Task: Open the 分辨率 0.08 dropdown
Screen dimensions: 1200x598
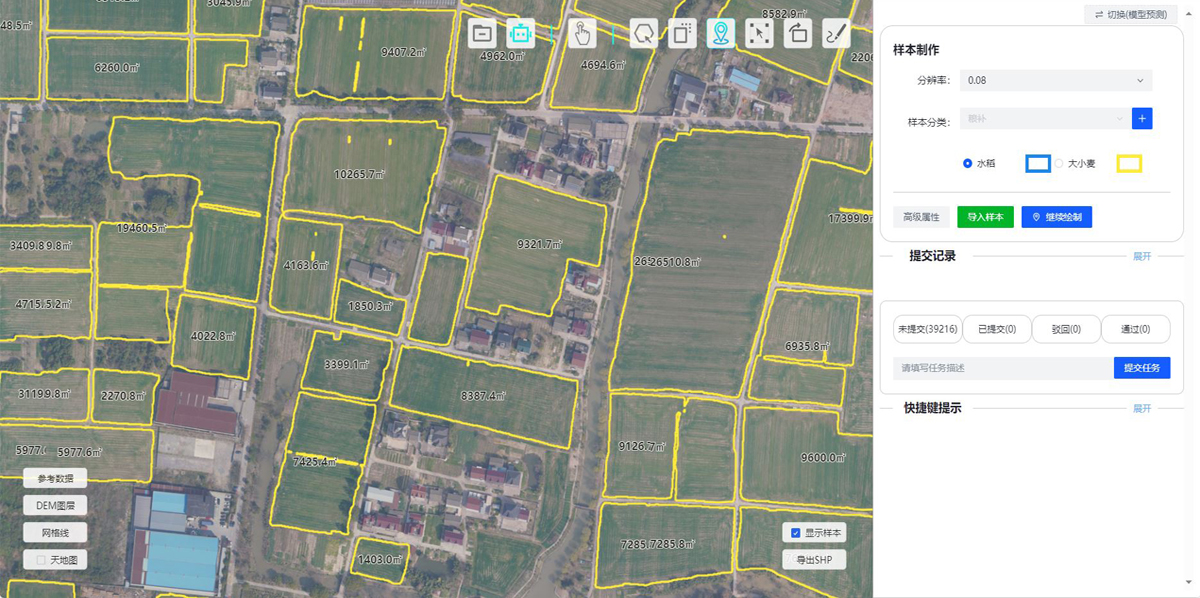Action: pos(1055,80)
